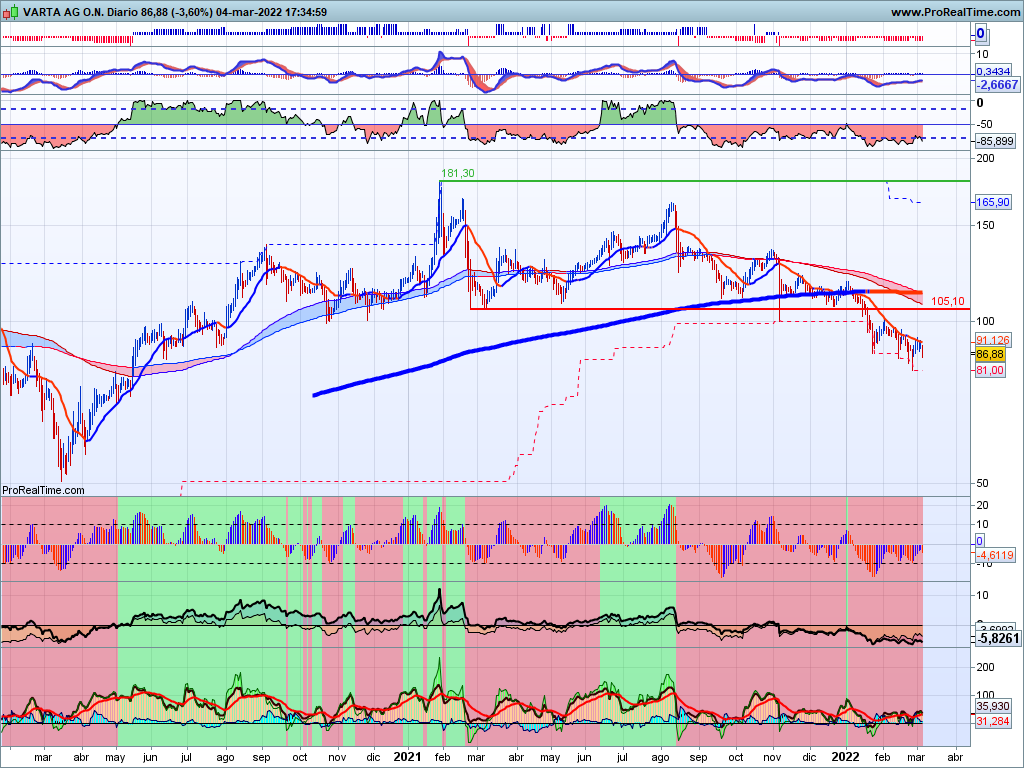Click the 150 price scale label
The height and width of the screenshot is (768, 1024).
coord(985,225)
